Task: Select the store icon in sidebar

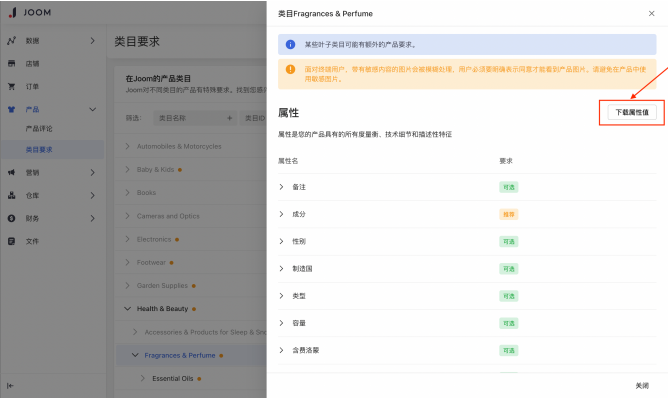Action: pos(12,64)
